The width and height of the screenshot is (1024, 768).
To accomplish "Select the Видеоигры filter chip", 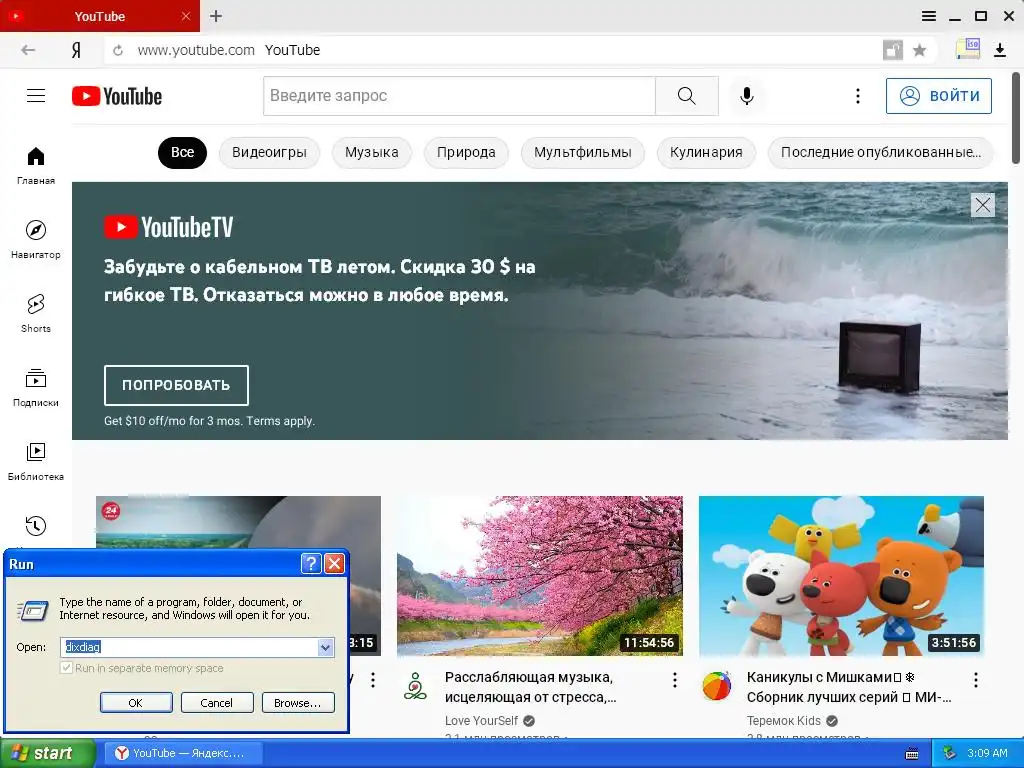I will pos(269,153).
